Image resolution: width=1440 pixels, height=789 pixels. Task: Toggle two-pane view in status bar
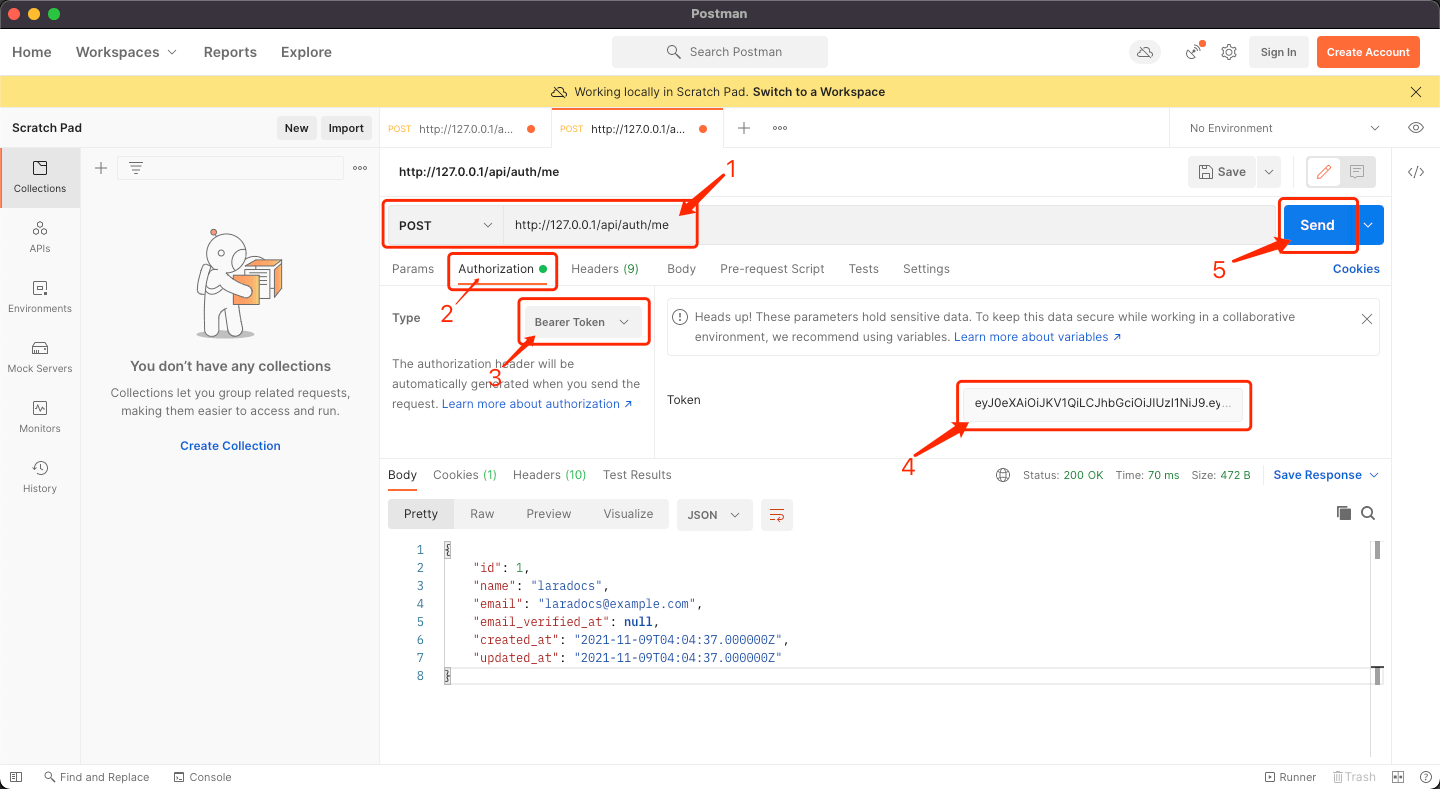[x=1398, y=777]
